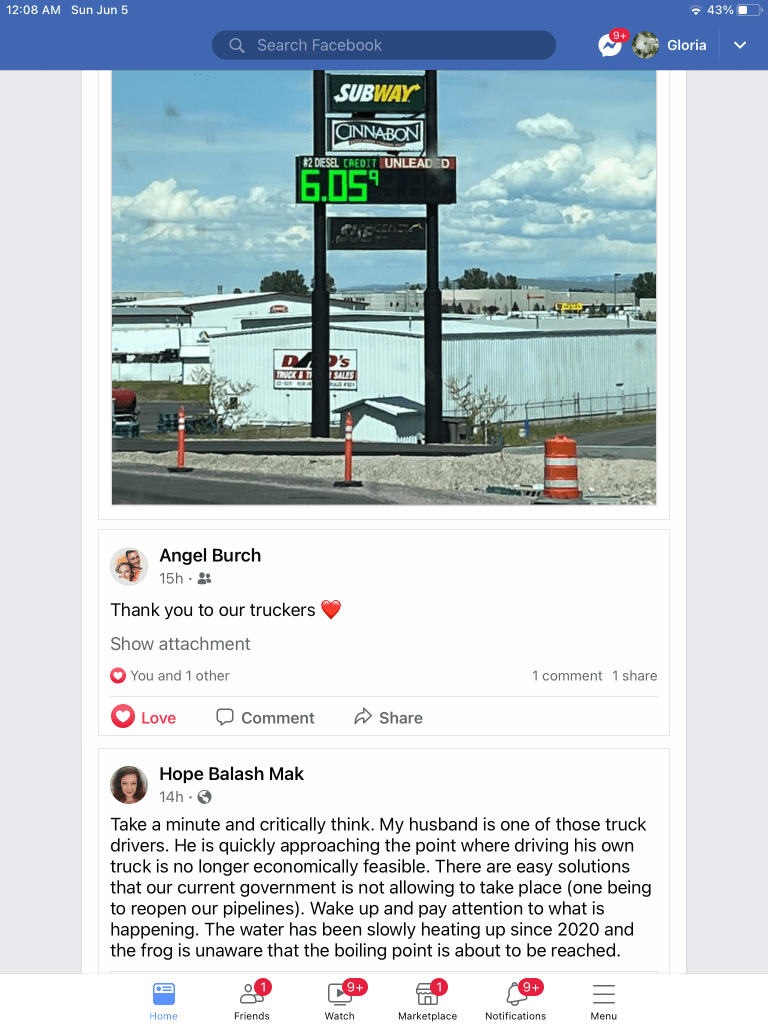Screen dimensions: 768x1024
Task: Open the hamburger Menu tab
Action: pyautogui.click(x=603, y=1001)
